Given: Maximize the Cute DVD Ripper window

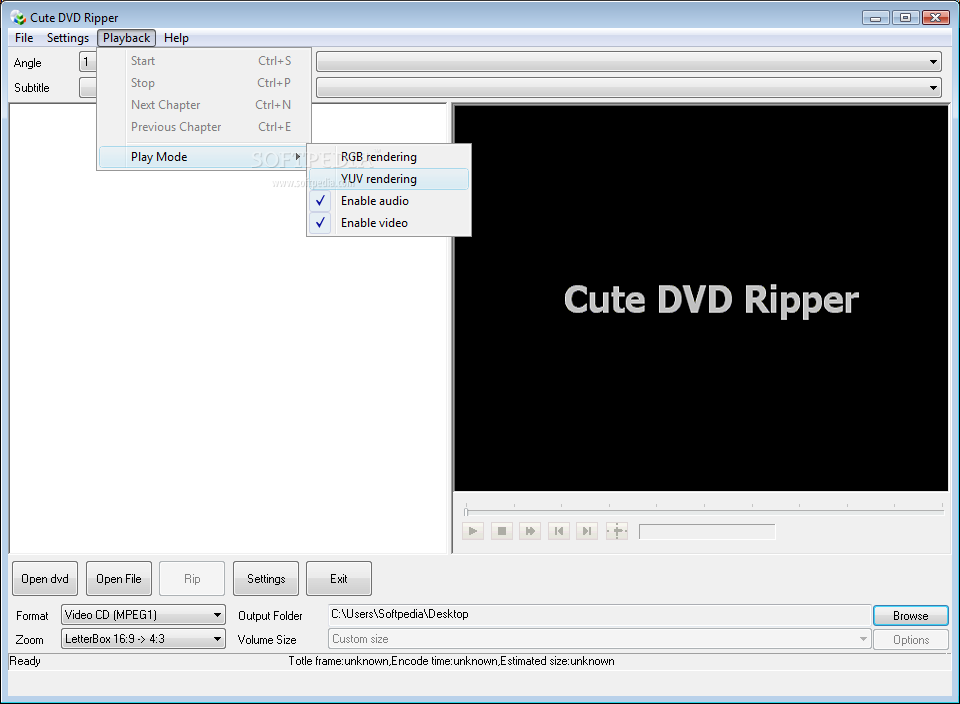Looking at the screenshot, I should tap(905, 18).
